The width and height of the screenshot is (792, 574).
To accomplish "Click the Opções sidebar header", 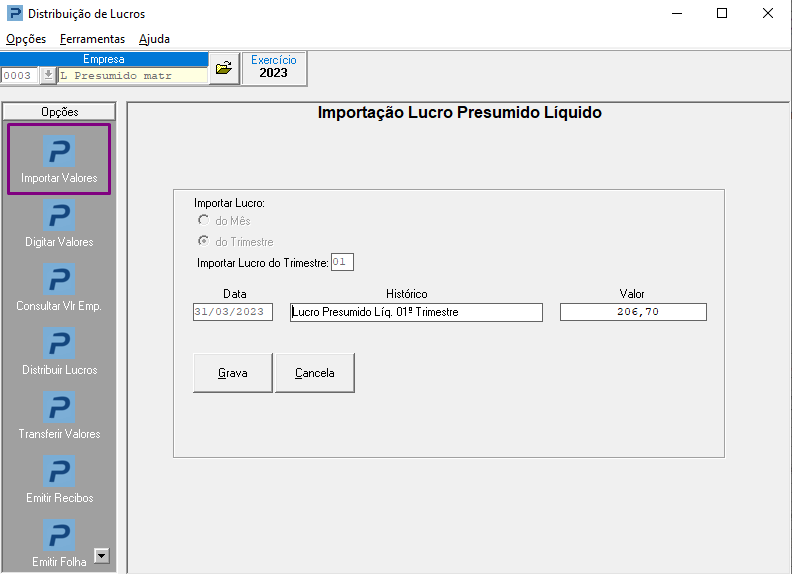I will [60, 112].
